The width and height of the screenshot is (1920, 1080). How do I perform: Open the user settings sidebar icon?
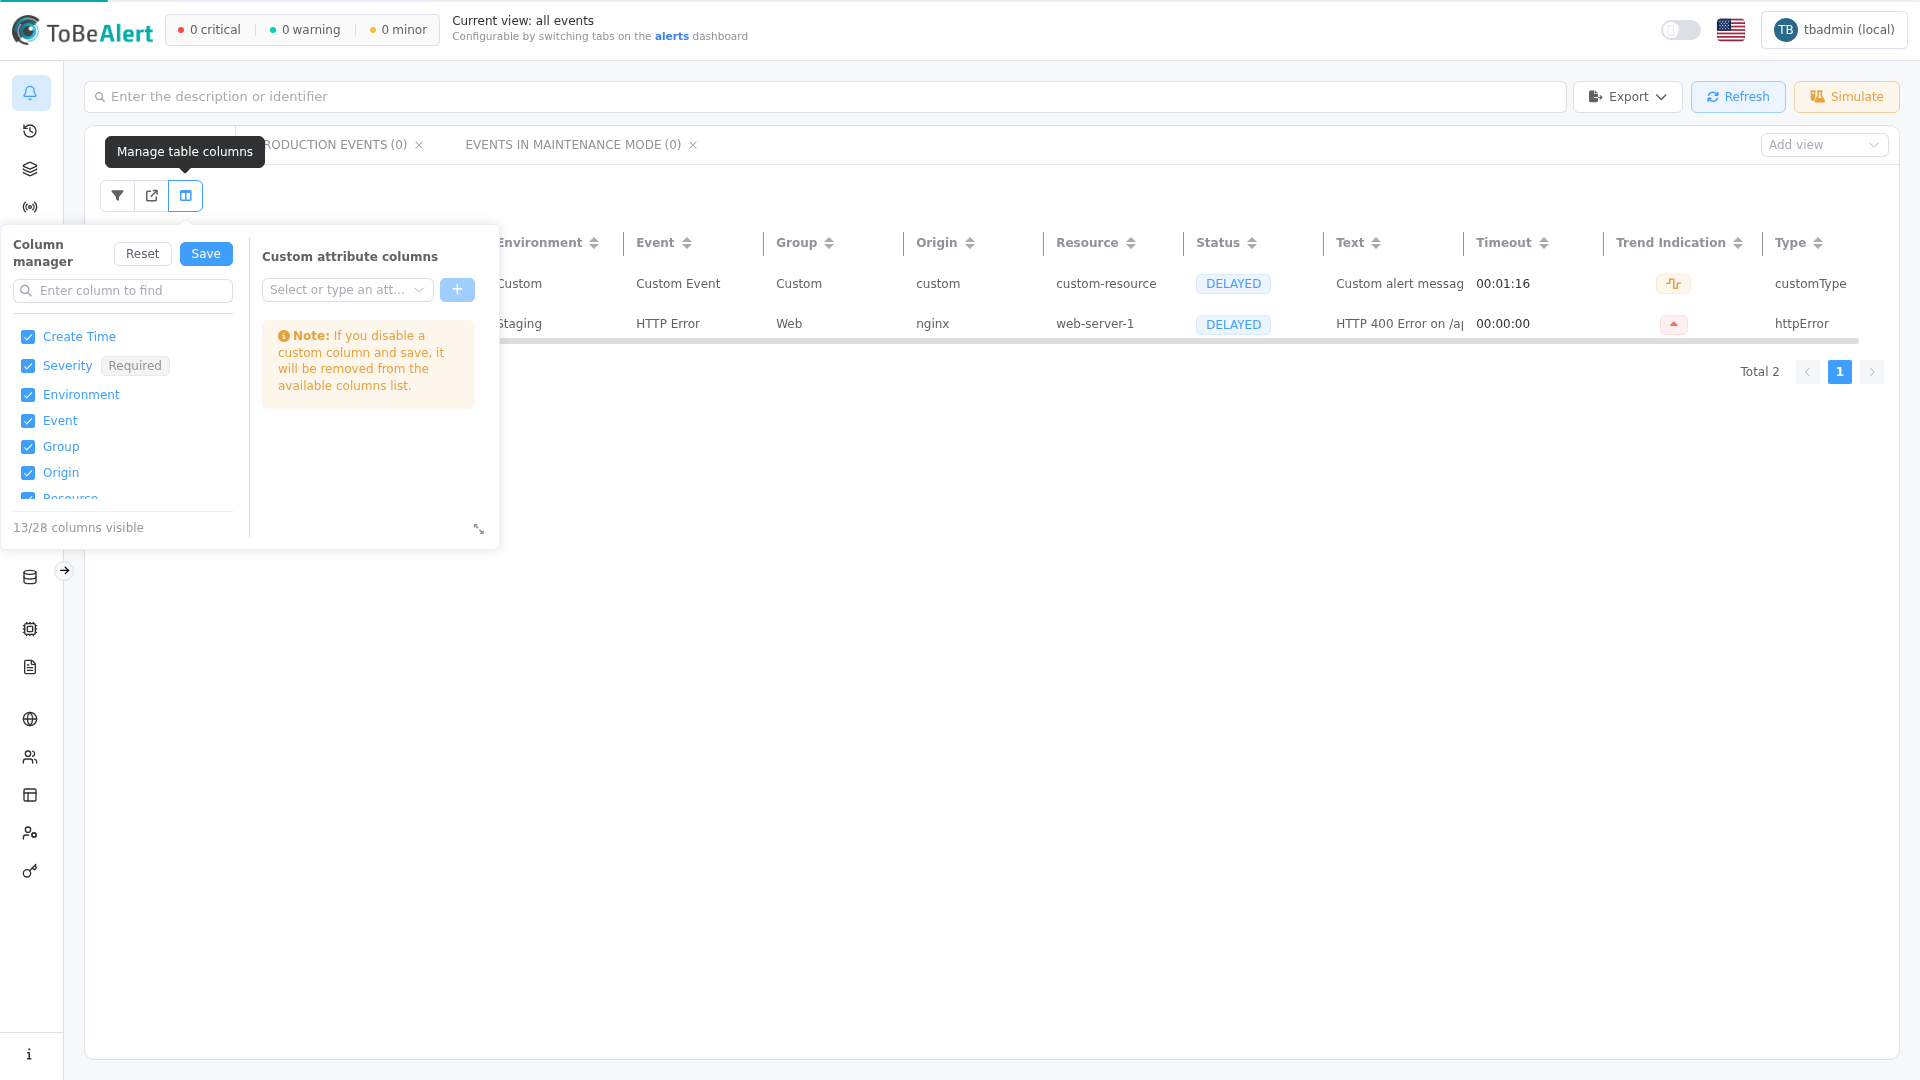point(30,833)
